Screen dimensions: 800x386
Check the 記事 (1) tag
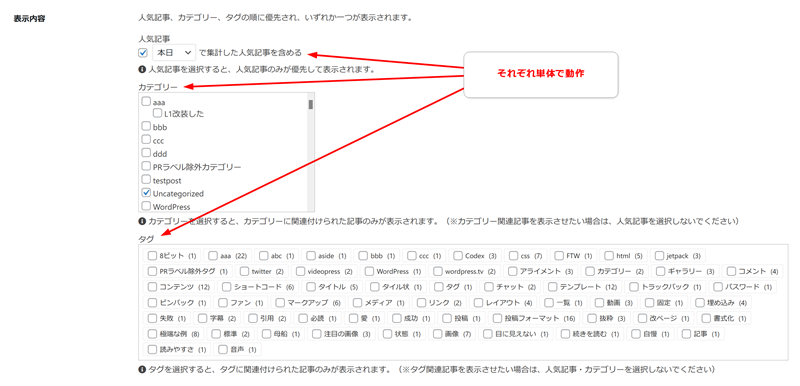(686, 334)
